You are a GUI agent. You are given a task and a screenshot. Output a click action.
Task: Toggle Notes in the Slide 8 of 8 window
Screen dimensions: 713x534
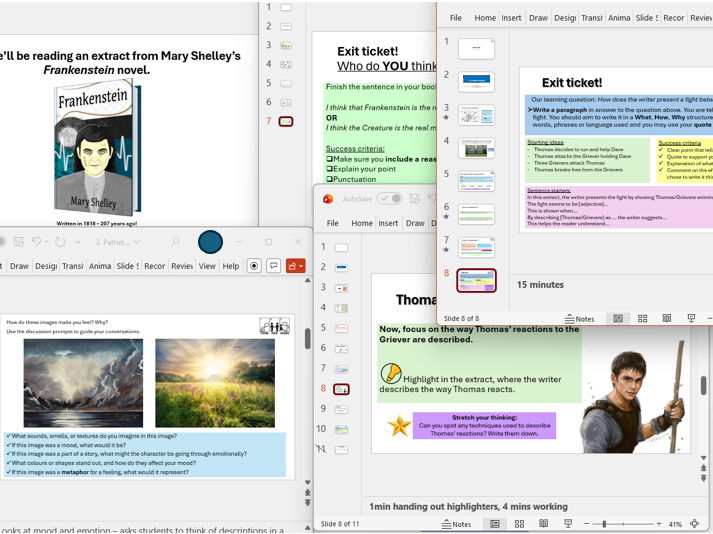coord(579,319)
